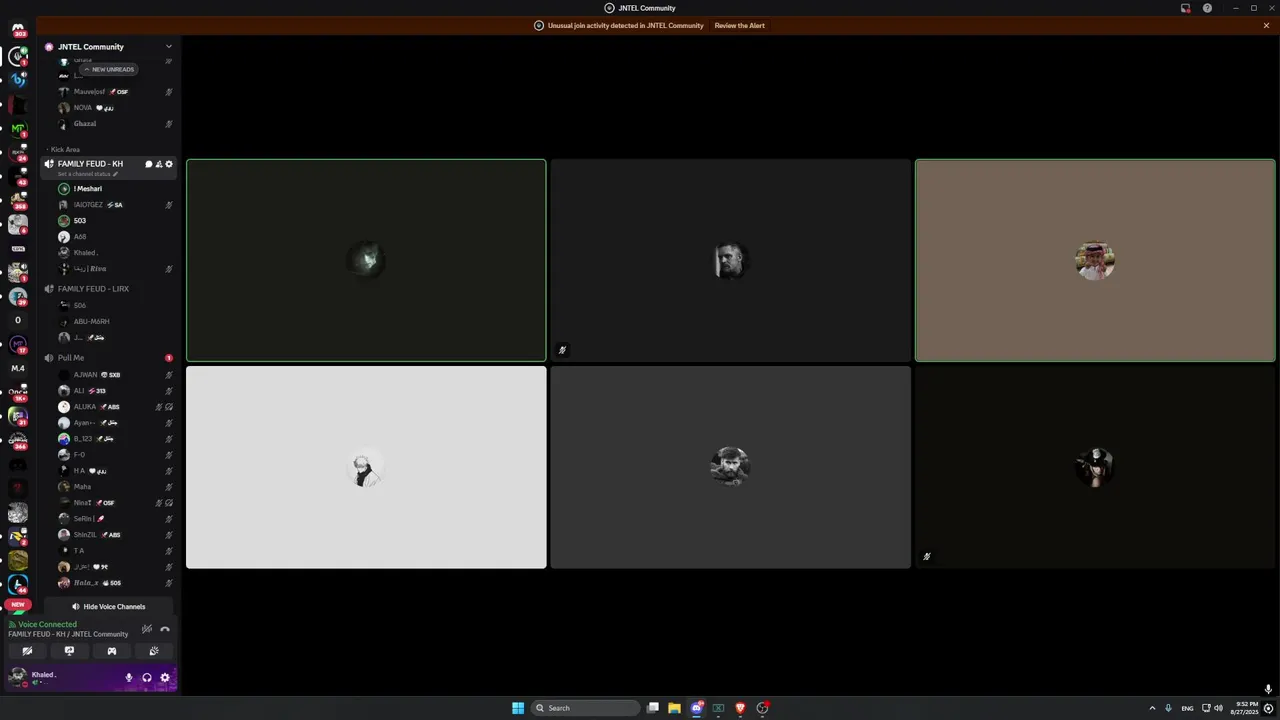Start an activity with the game controller icon
Viewport: 1280px width, 720px height.
111,651
